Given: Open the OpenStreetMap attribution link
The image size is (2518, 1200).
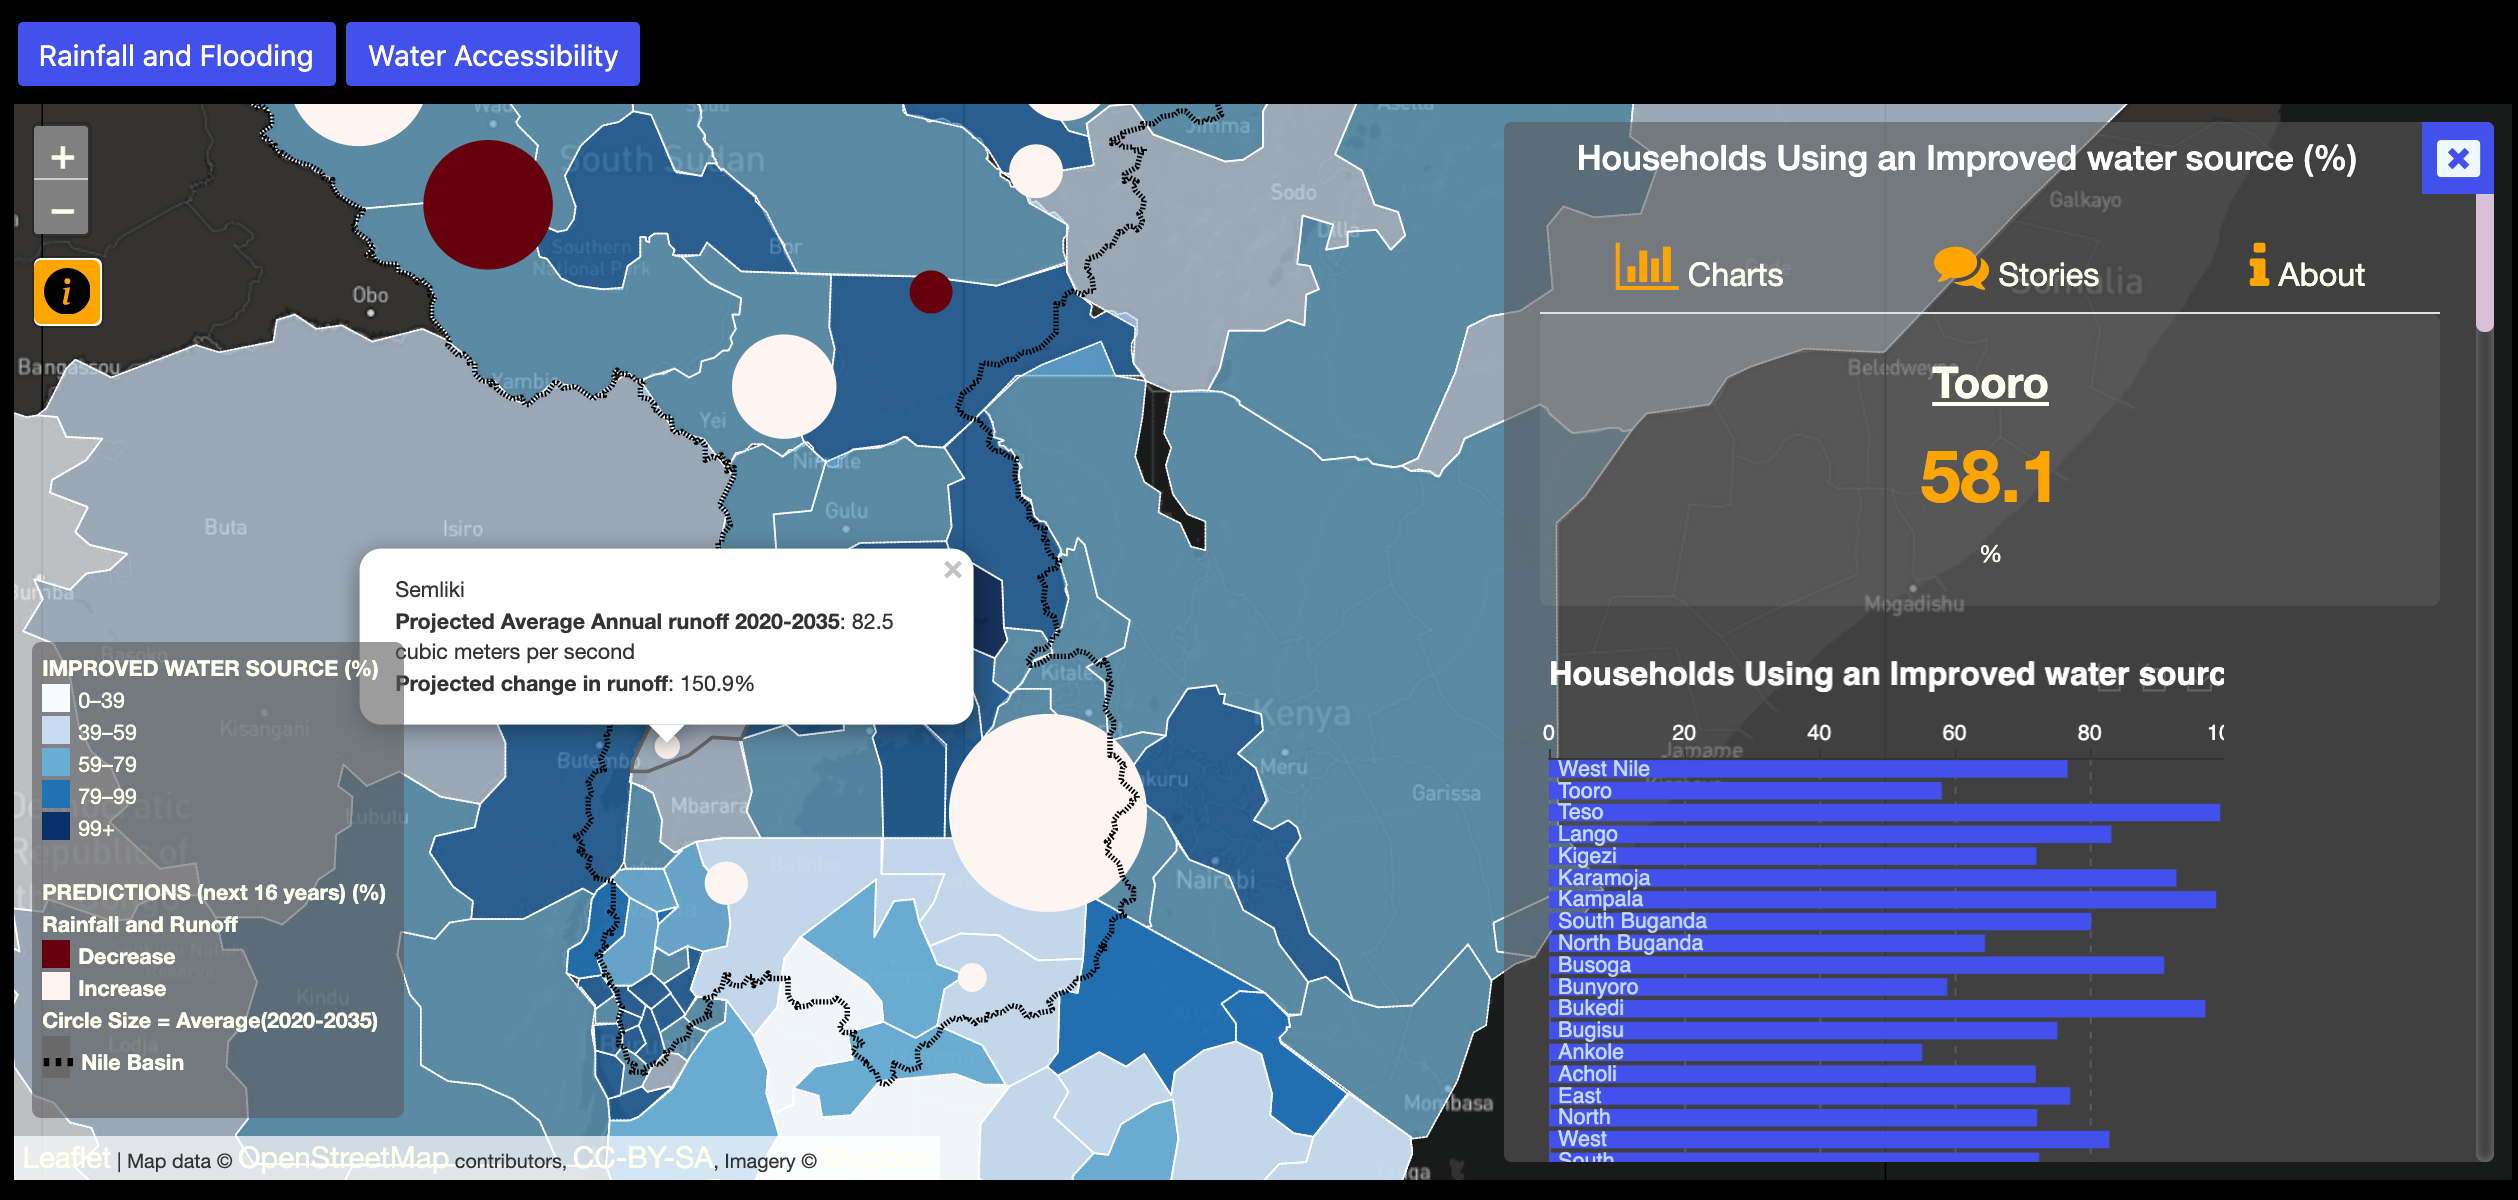Looking at the screenshot, I should tap(343, 1158).
